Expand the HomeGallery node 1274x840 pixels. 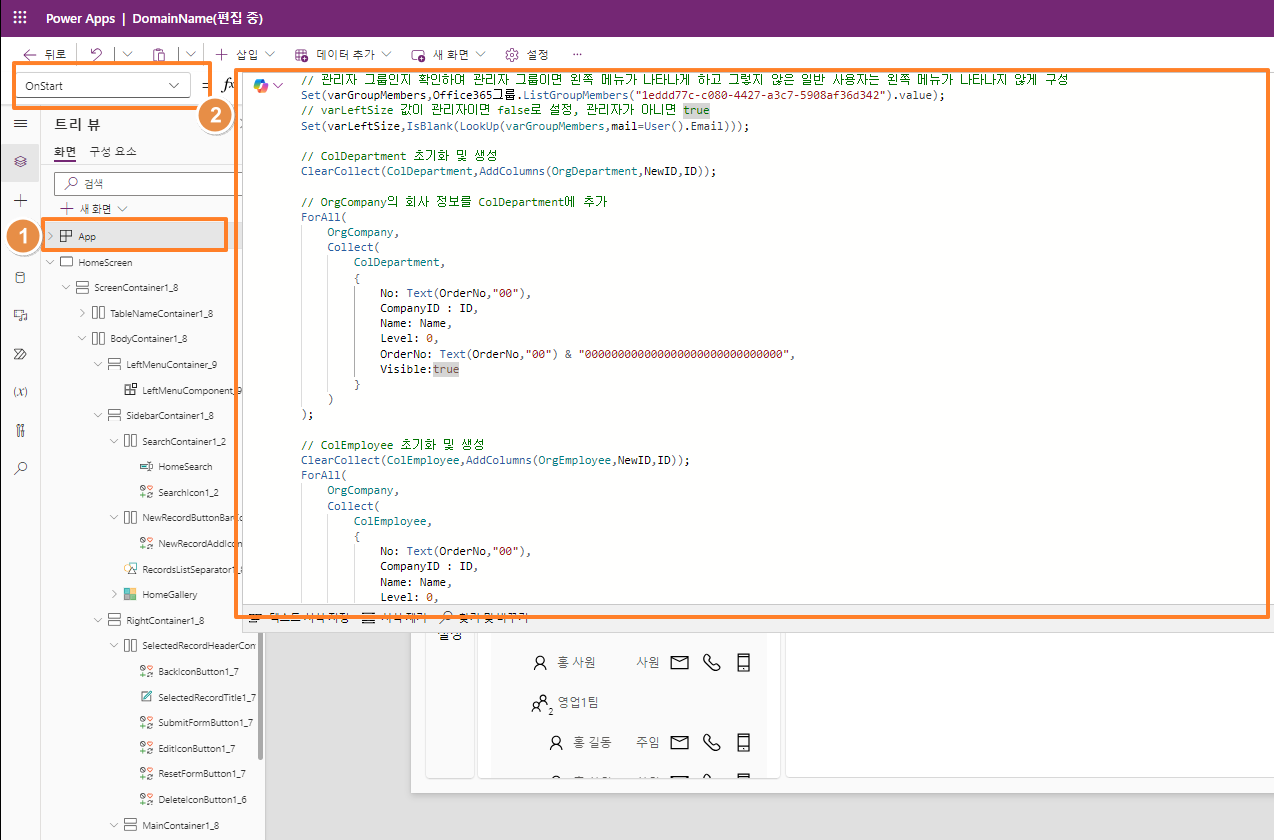coord(114,594)
